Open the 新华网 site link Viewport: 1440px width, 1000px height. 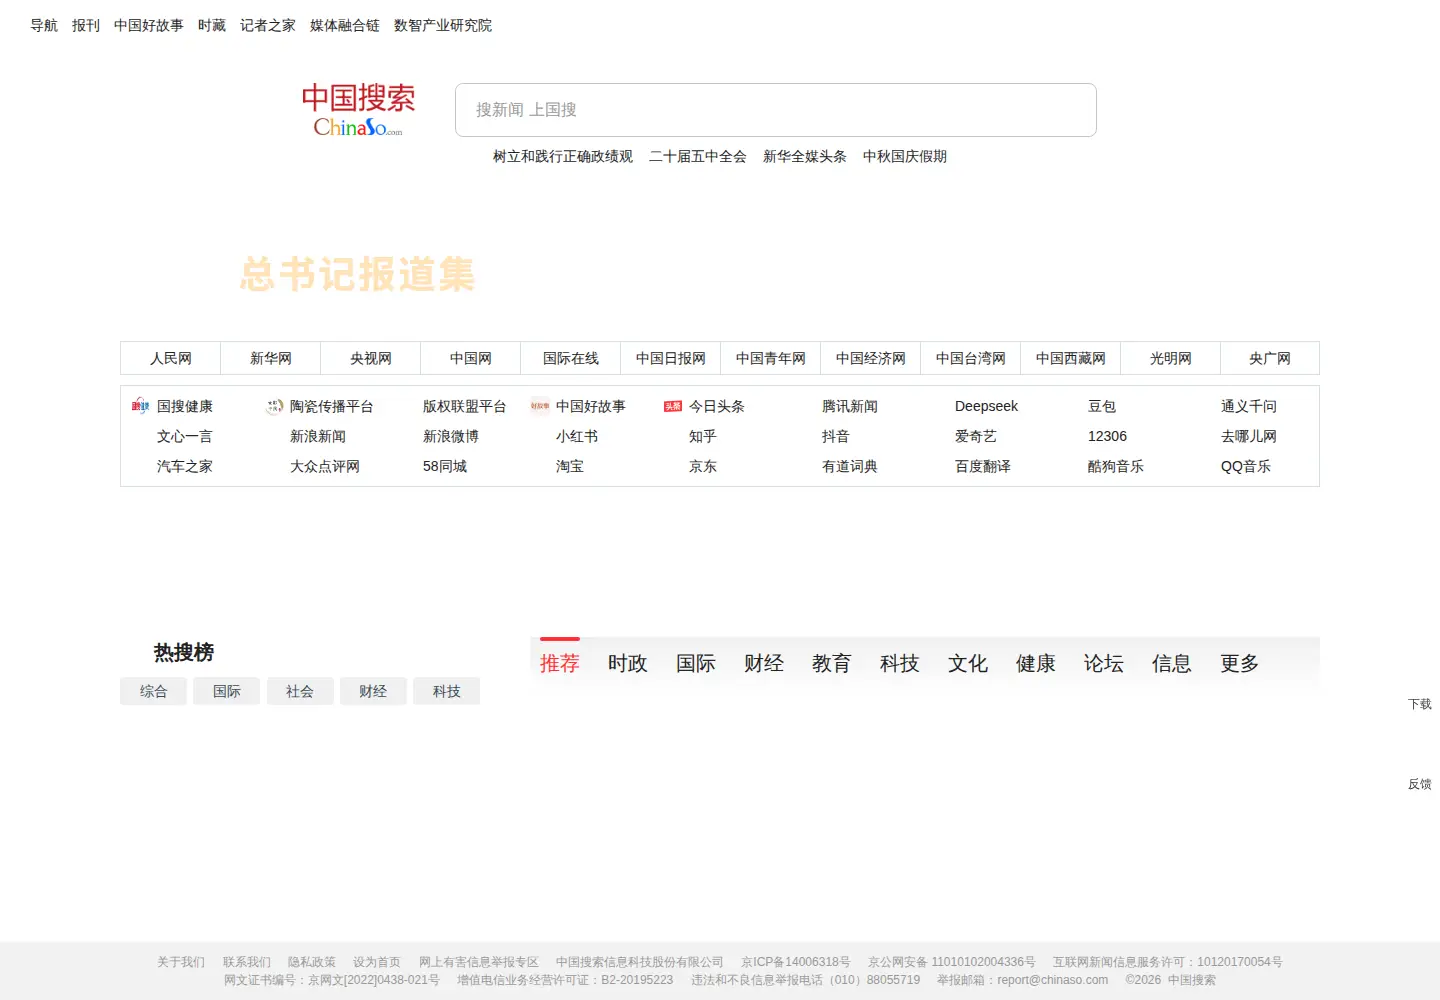pos(271,358)
